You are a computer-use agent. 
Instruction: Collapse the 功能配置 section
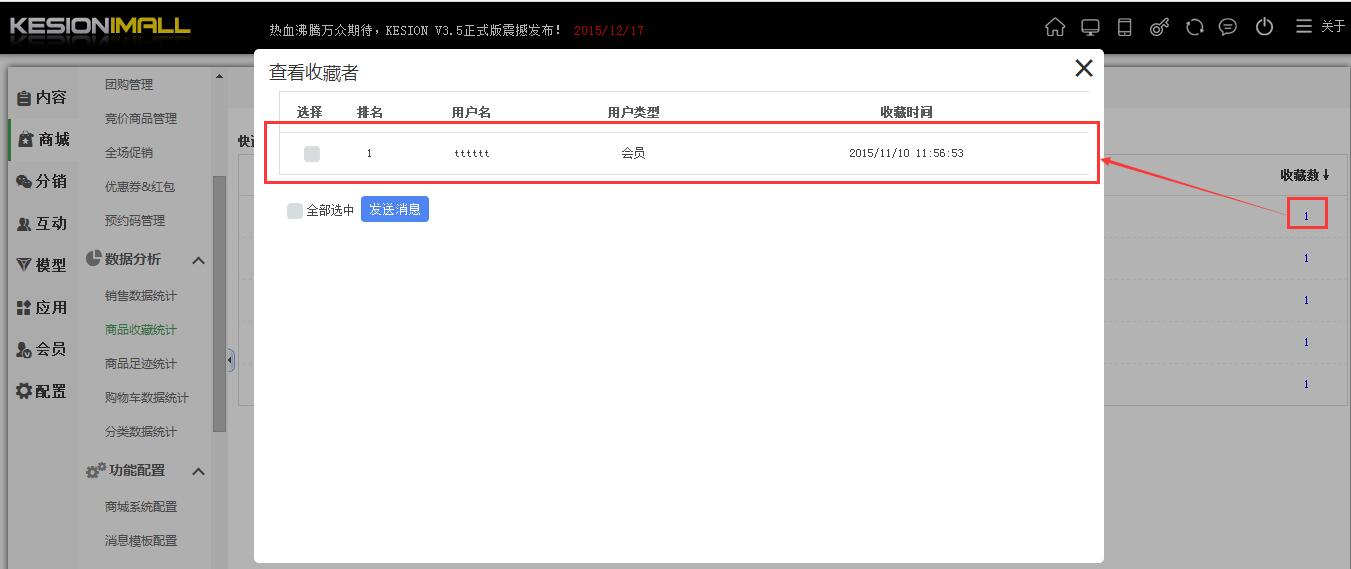(198, 471)
